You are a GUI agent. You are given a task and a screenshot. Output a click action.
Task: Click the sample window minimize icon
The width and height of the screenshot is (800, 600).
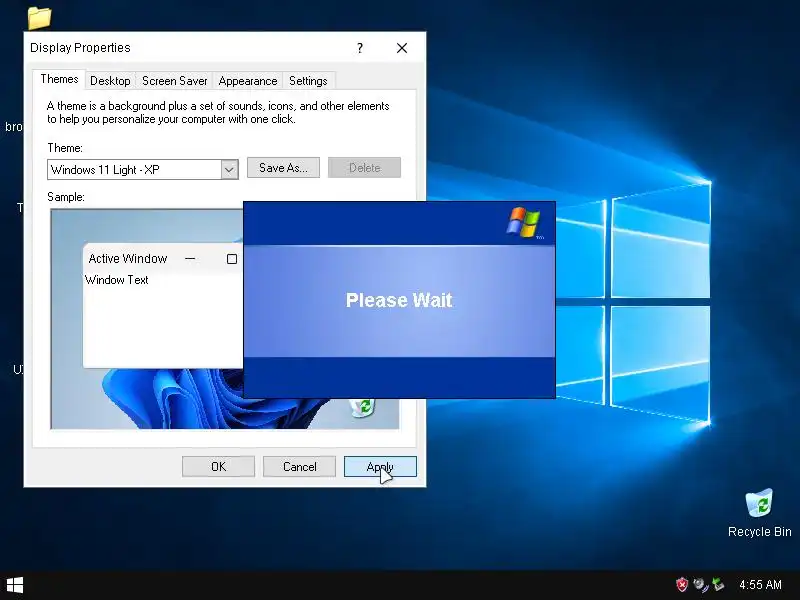tap(190, 259)
